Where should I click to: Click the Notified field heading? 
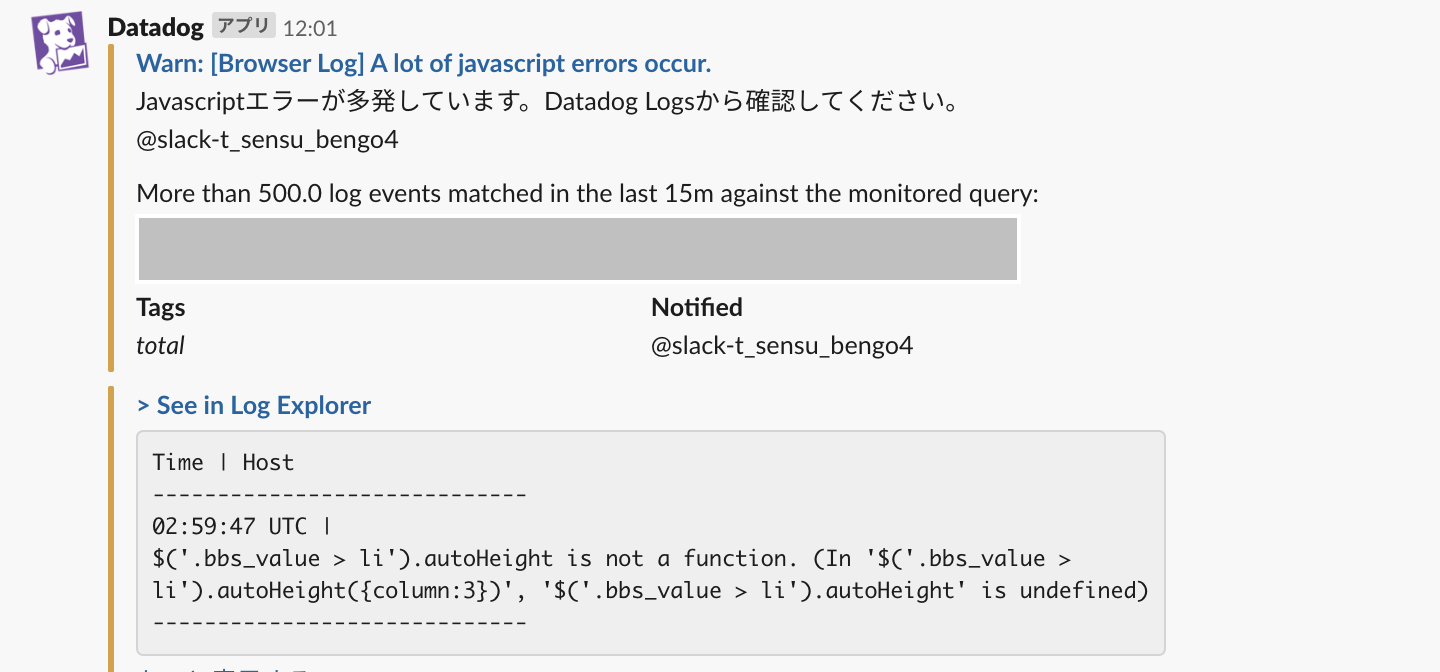[696, 307]
